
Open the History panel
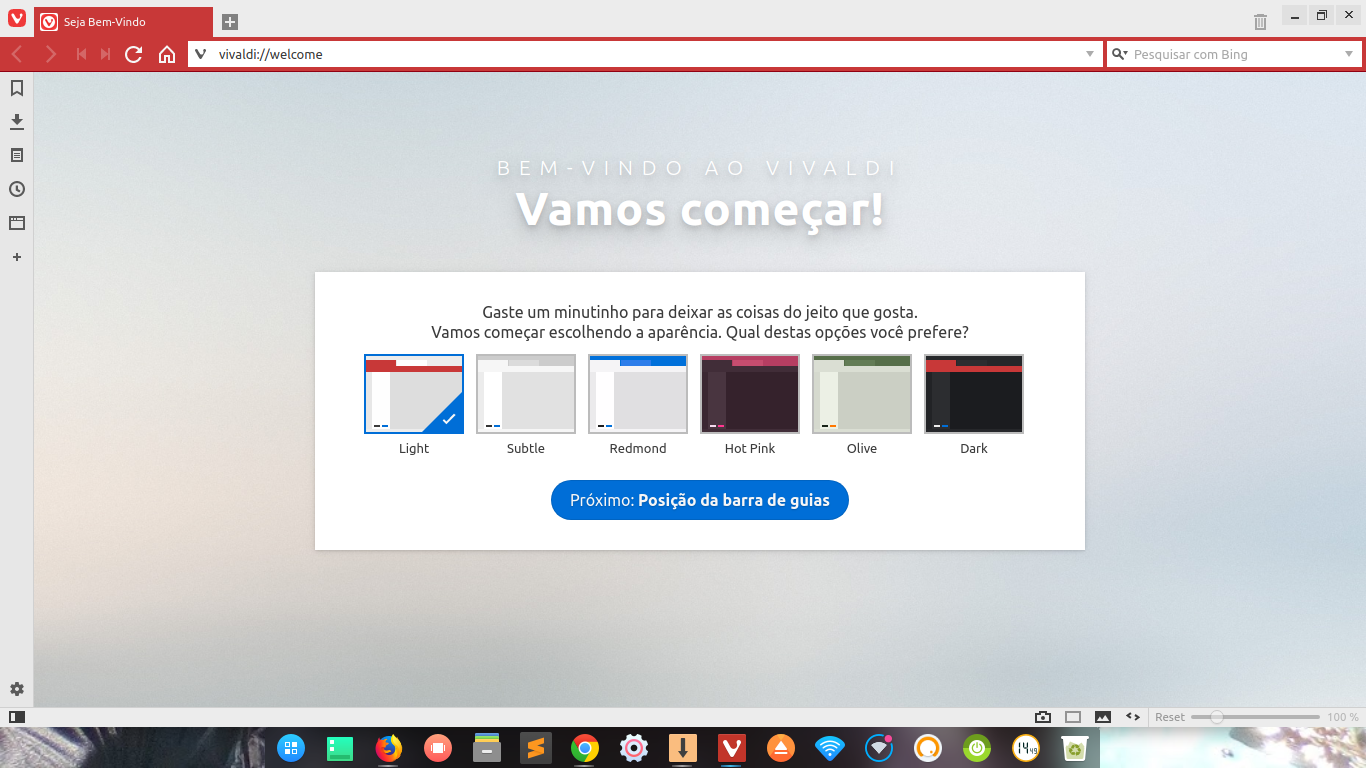point(17,189)
